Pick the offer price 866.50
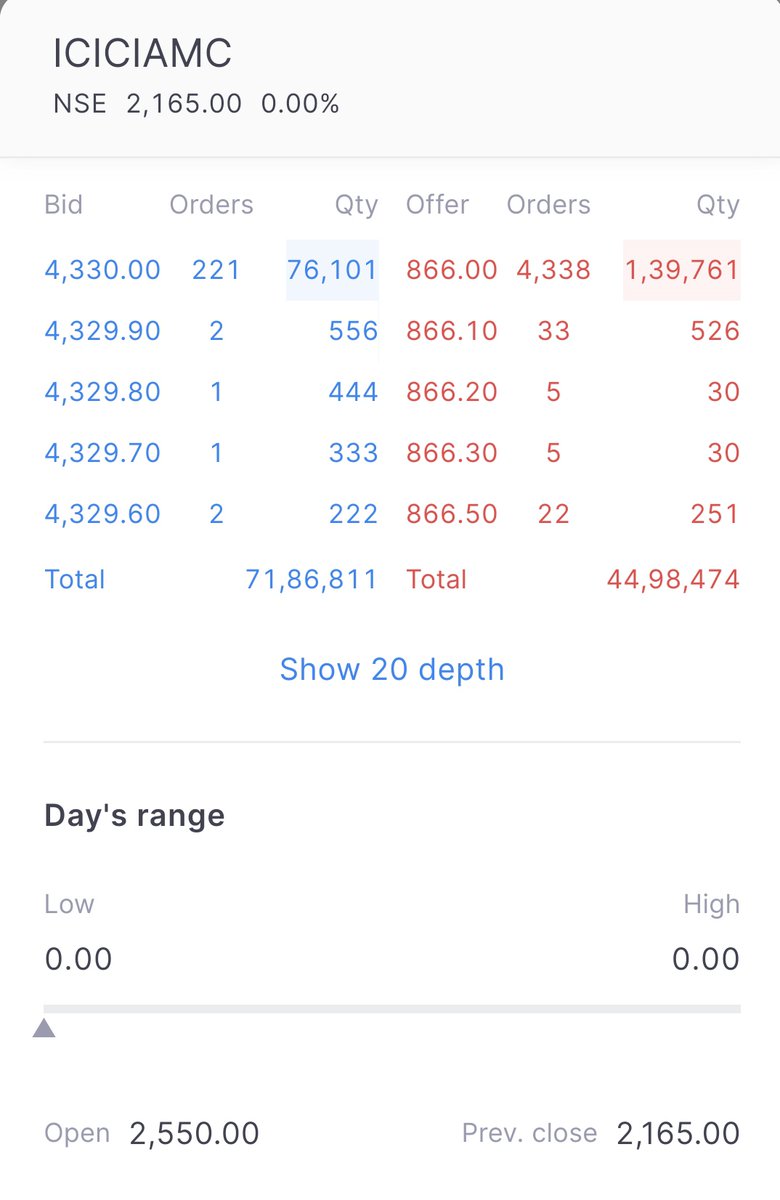 click(452, 514)
